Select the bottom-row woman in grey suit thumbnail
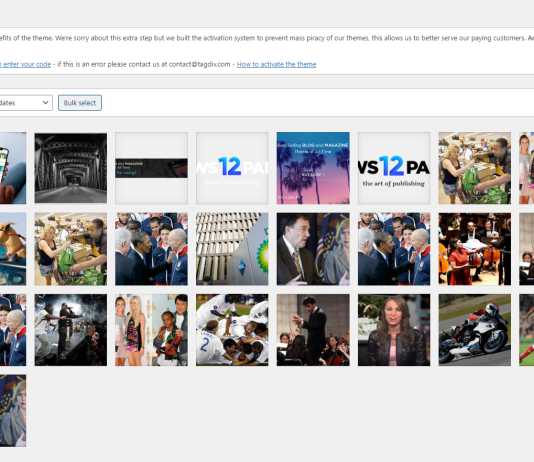 tap(13, 411)
